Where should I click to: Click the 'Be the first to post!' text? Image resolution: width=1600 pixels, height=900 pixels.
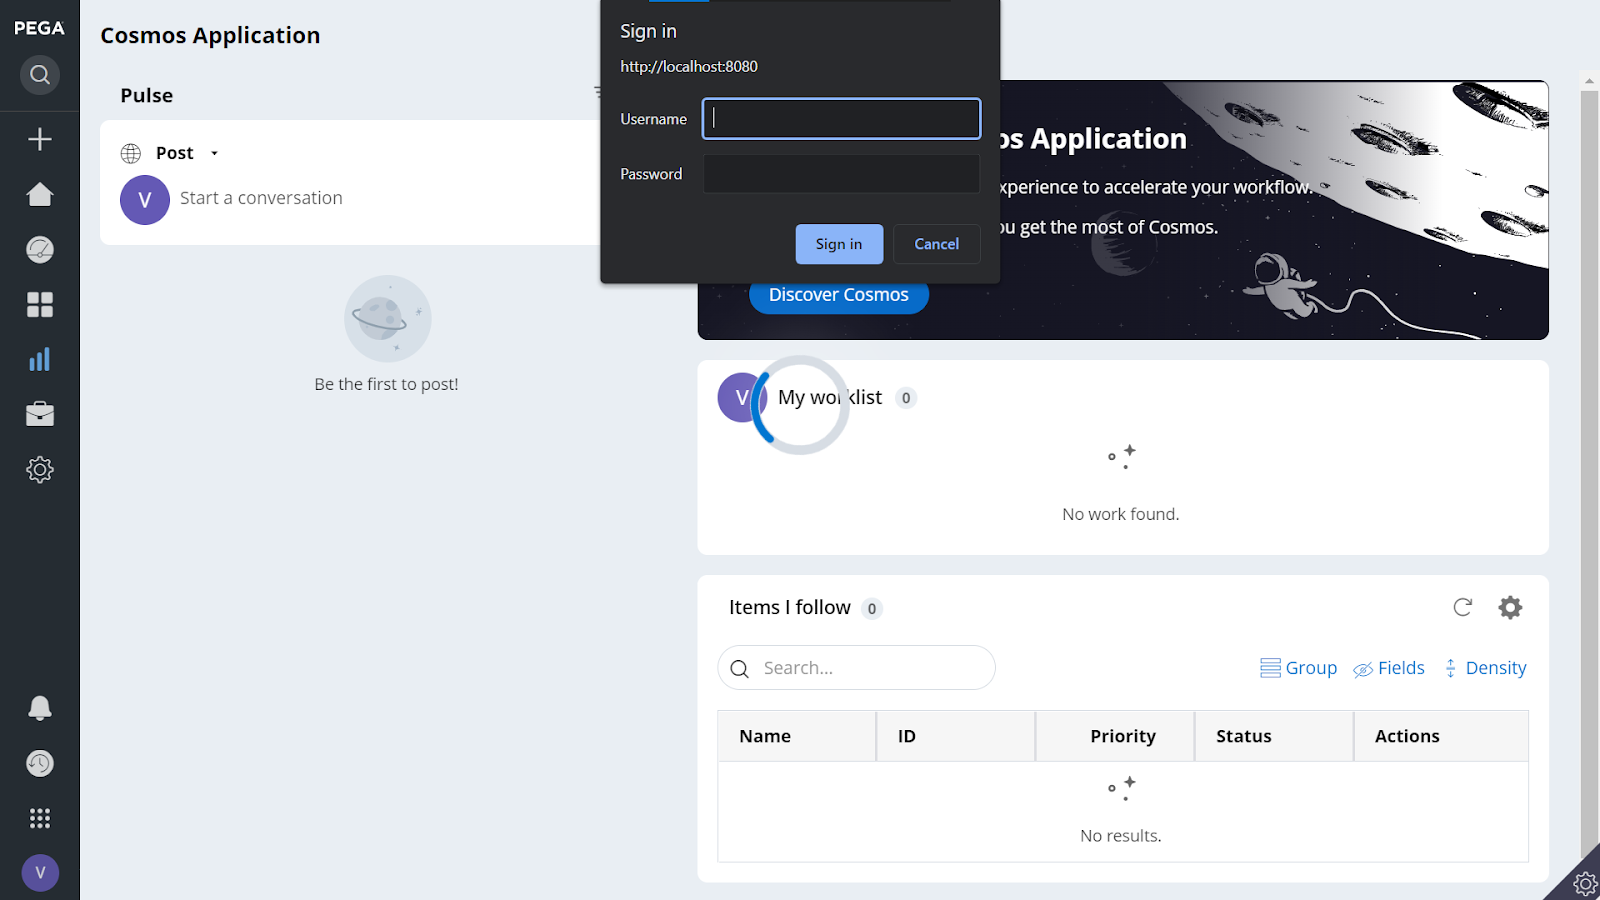tap(386, 384)
